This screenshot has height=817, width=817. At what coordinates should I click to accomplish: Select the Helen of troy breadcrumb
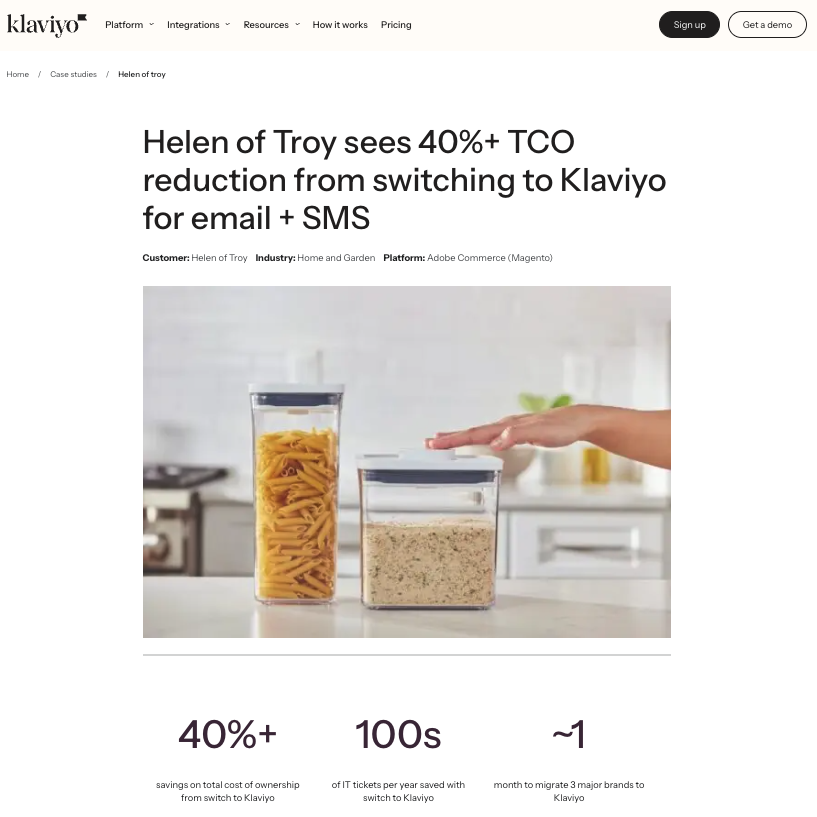tap(142, 74)
